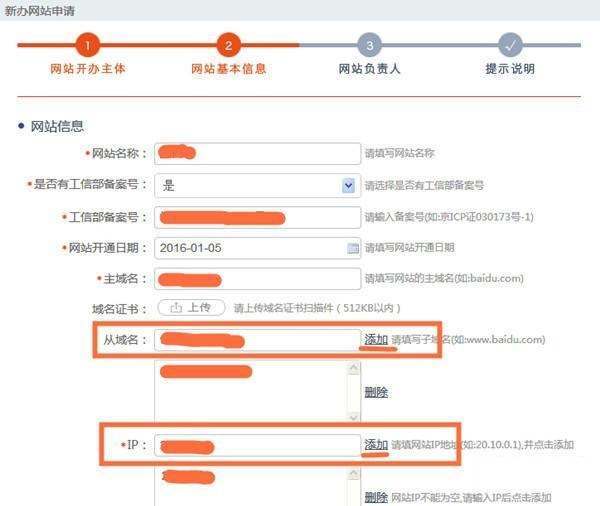The image size is (600, 506).
Task: Click hint text 请填写网站开通日期
Action: [x=409, y=248]
